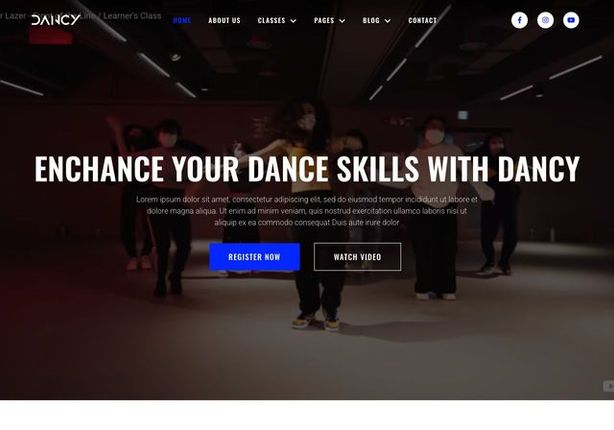Open the Contact page

(423, 20)
